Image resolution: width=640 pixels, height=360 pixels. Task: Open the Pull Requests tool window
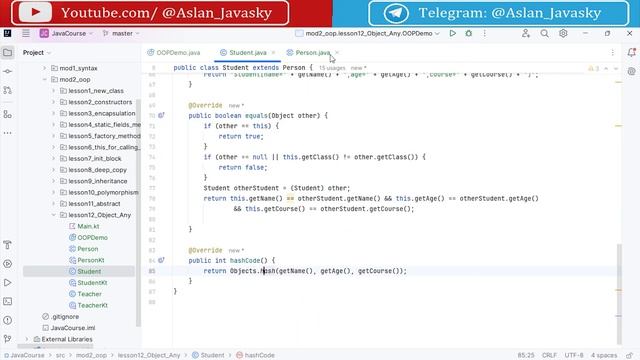[x=7, y=90]
